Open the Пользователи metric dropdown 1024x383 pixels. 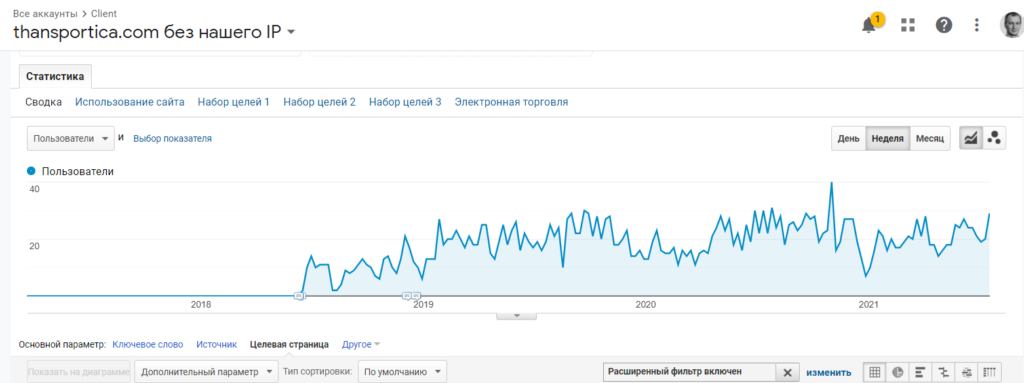coord(71,139)
